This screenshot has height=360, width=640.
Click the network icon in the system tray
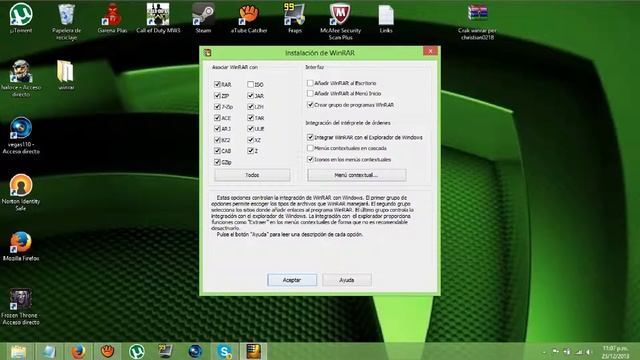[578, 351]
